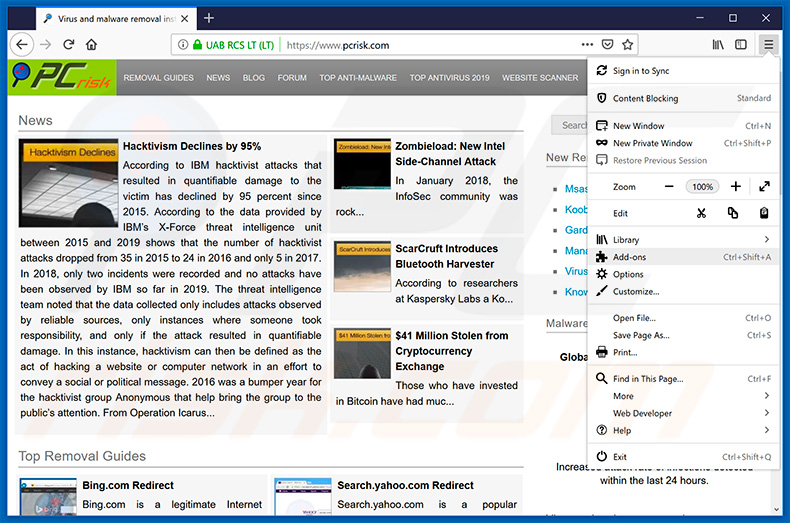Open a New Private Window
This screenshot has height=523, width=790.
(683, 143)
